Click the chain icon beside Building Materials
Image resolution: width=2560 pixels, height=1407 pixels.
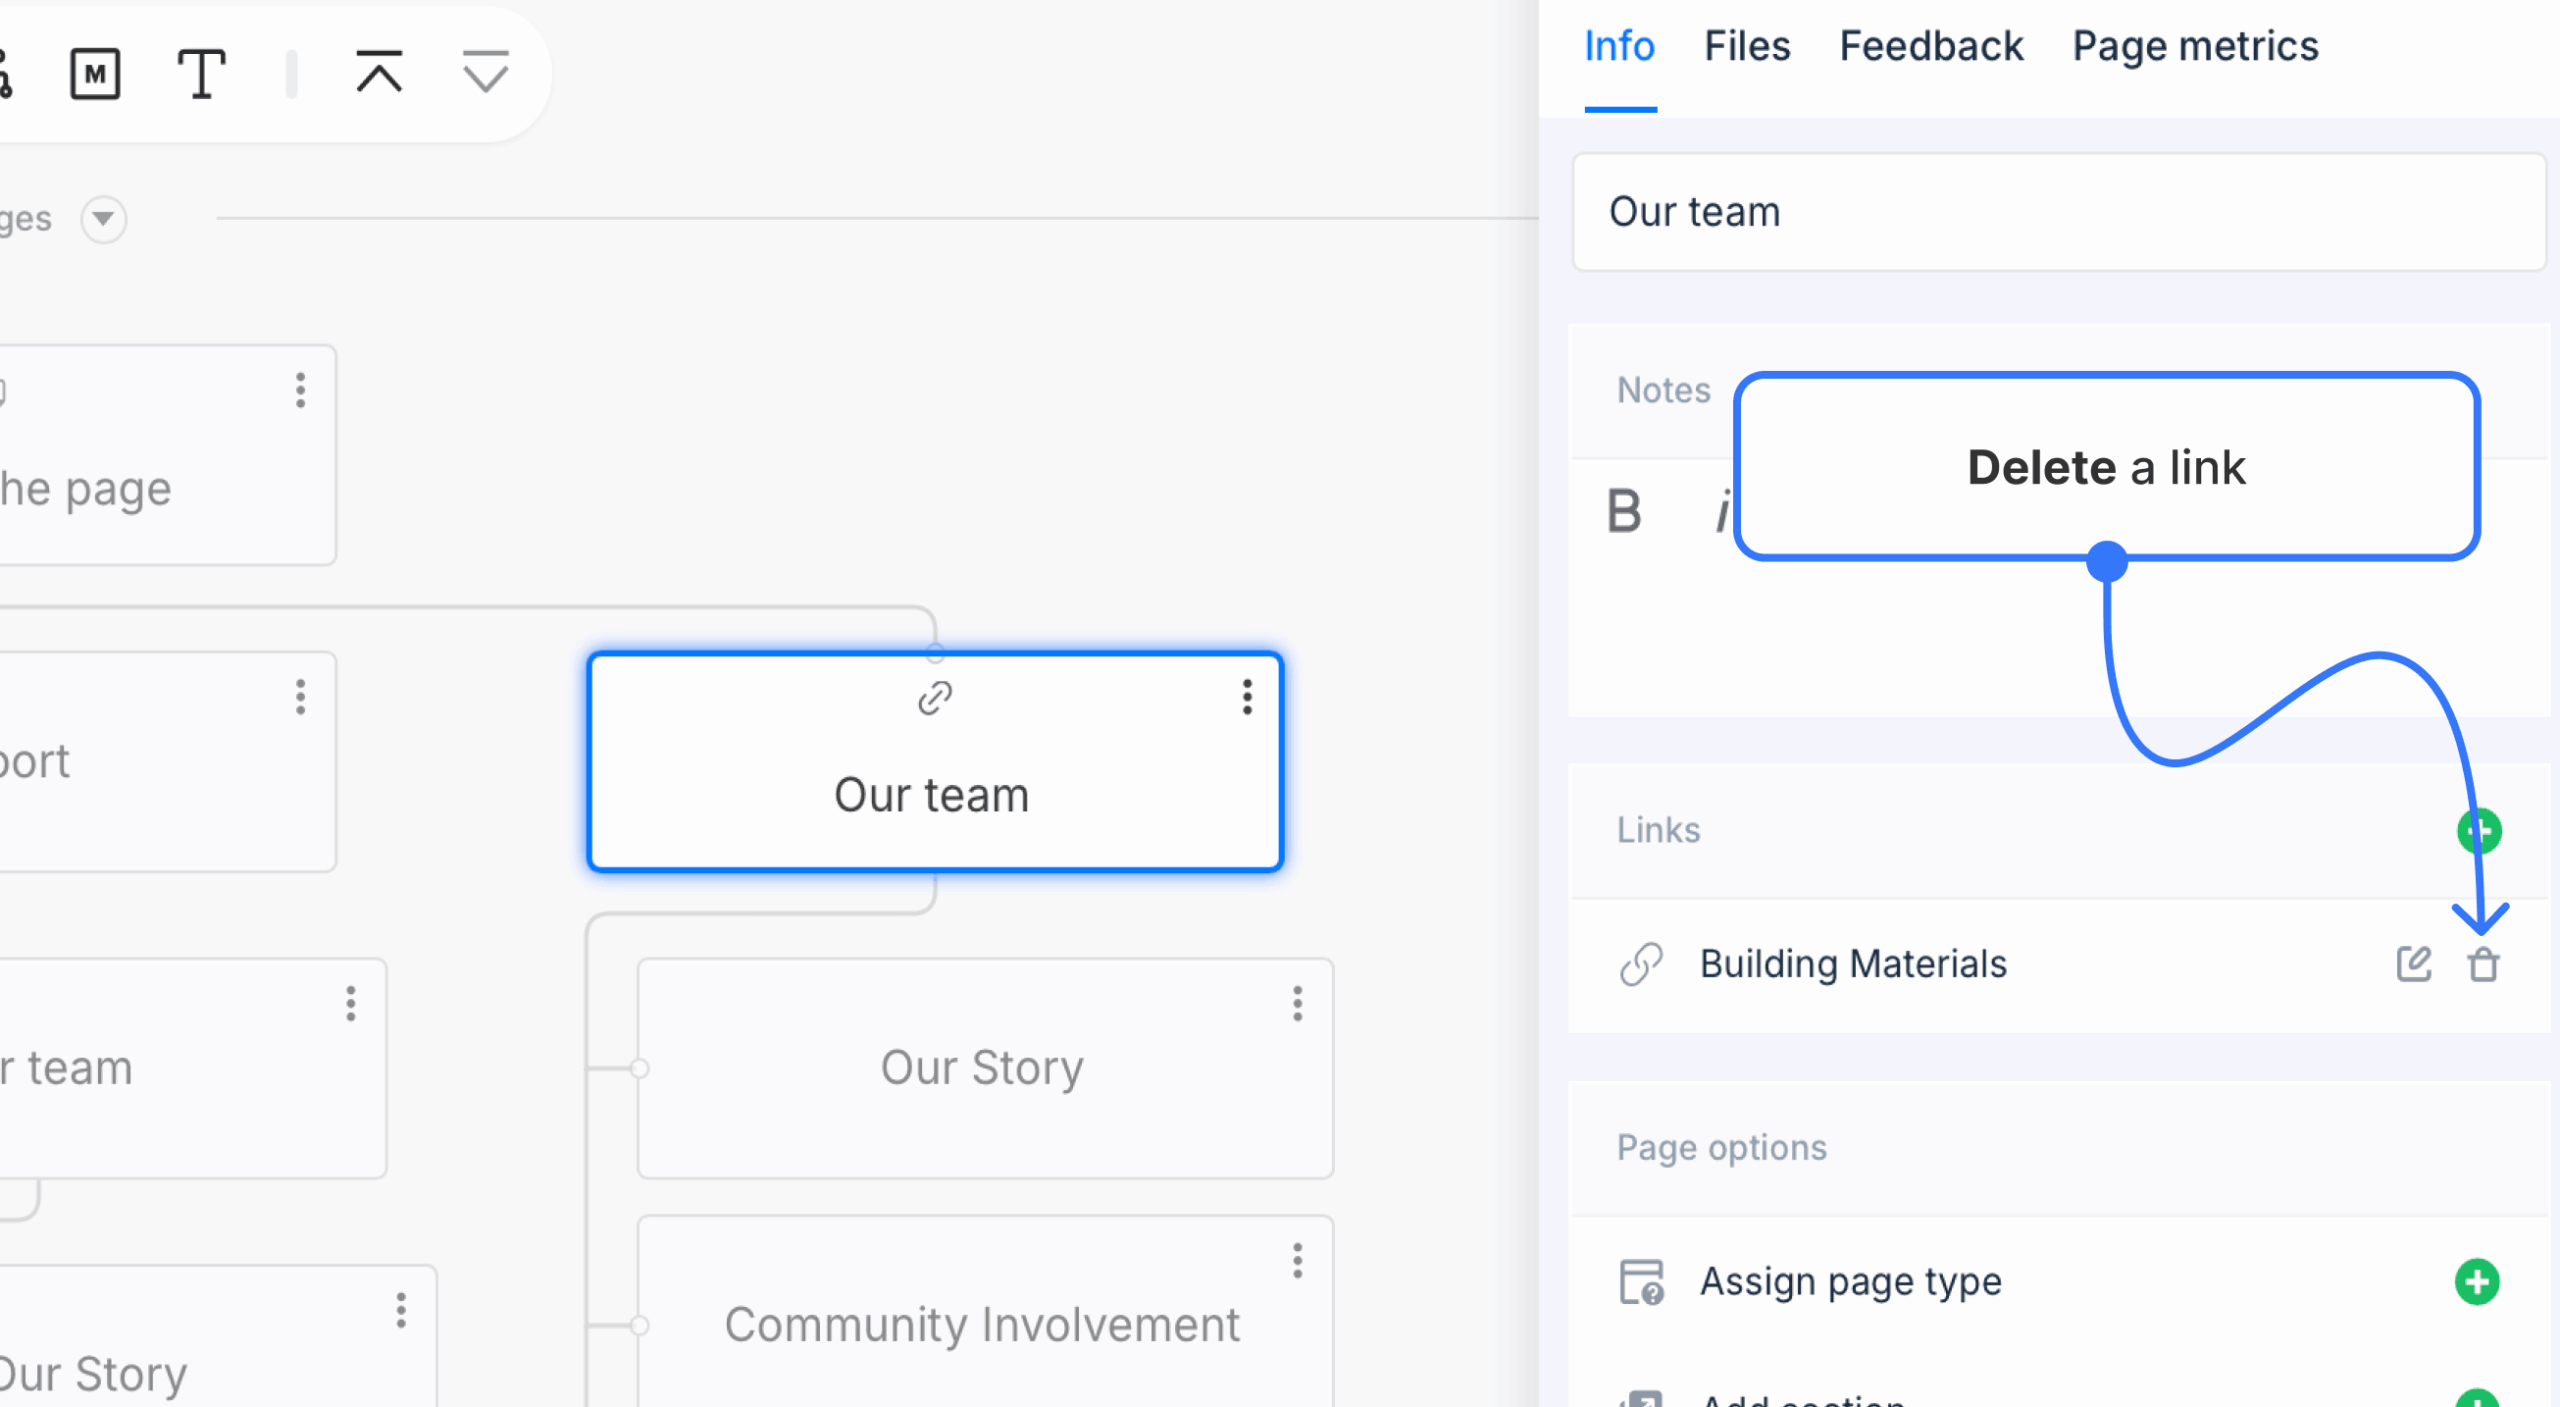pos(1641,964)
